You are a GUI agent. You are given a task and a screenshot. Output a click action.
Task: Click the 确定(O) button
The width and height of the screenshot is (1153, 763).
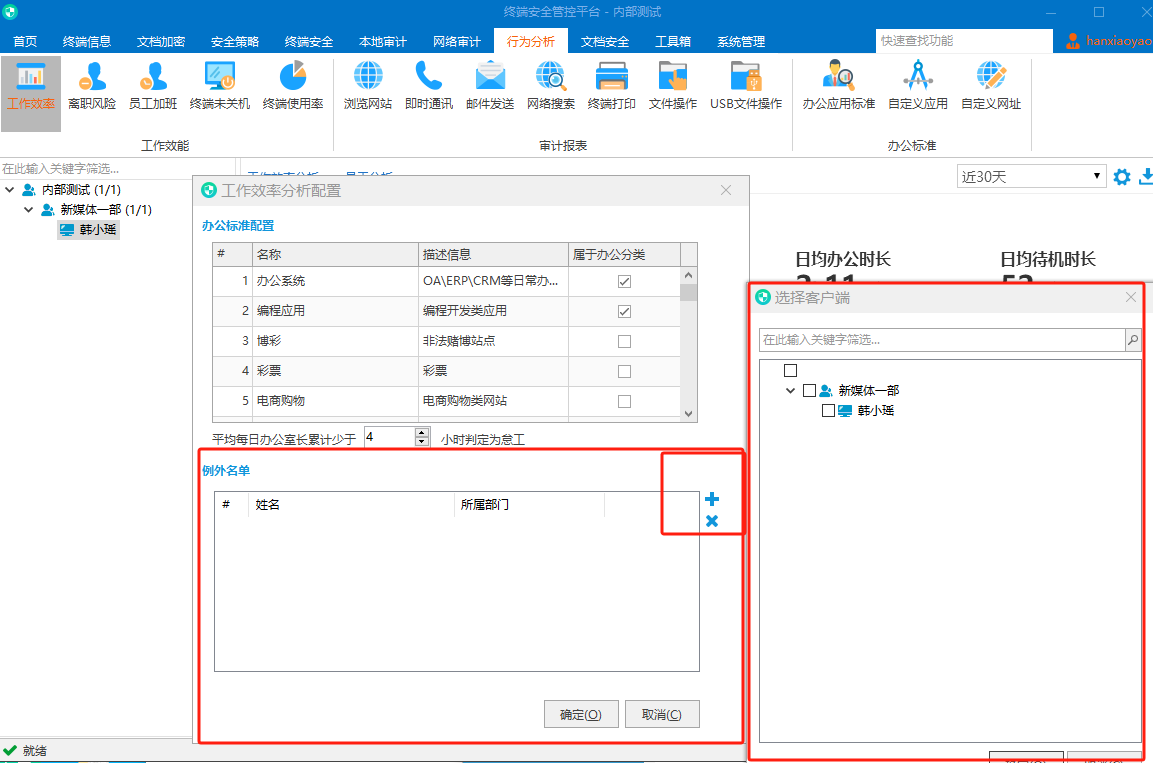coord(581,714)
